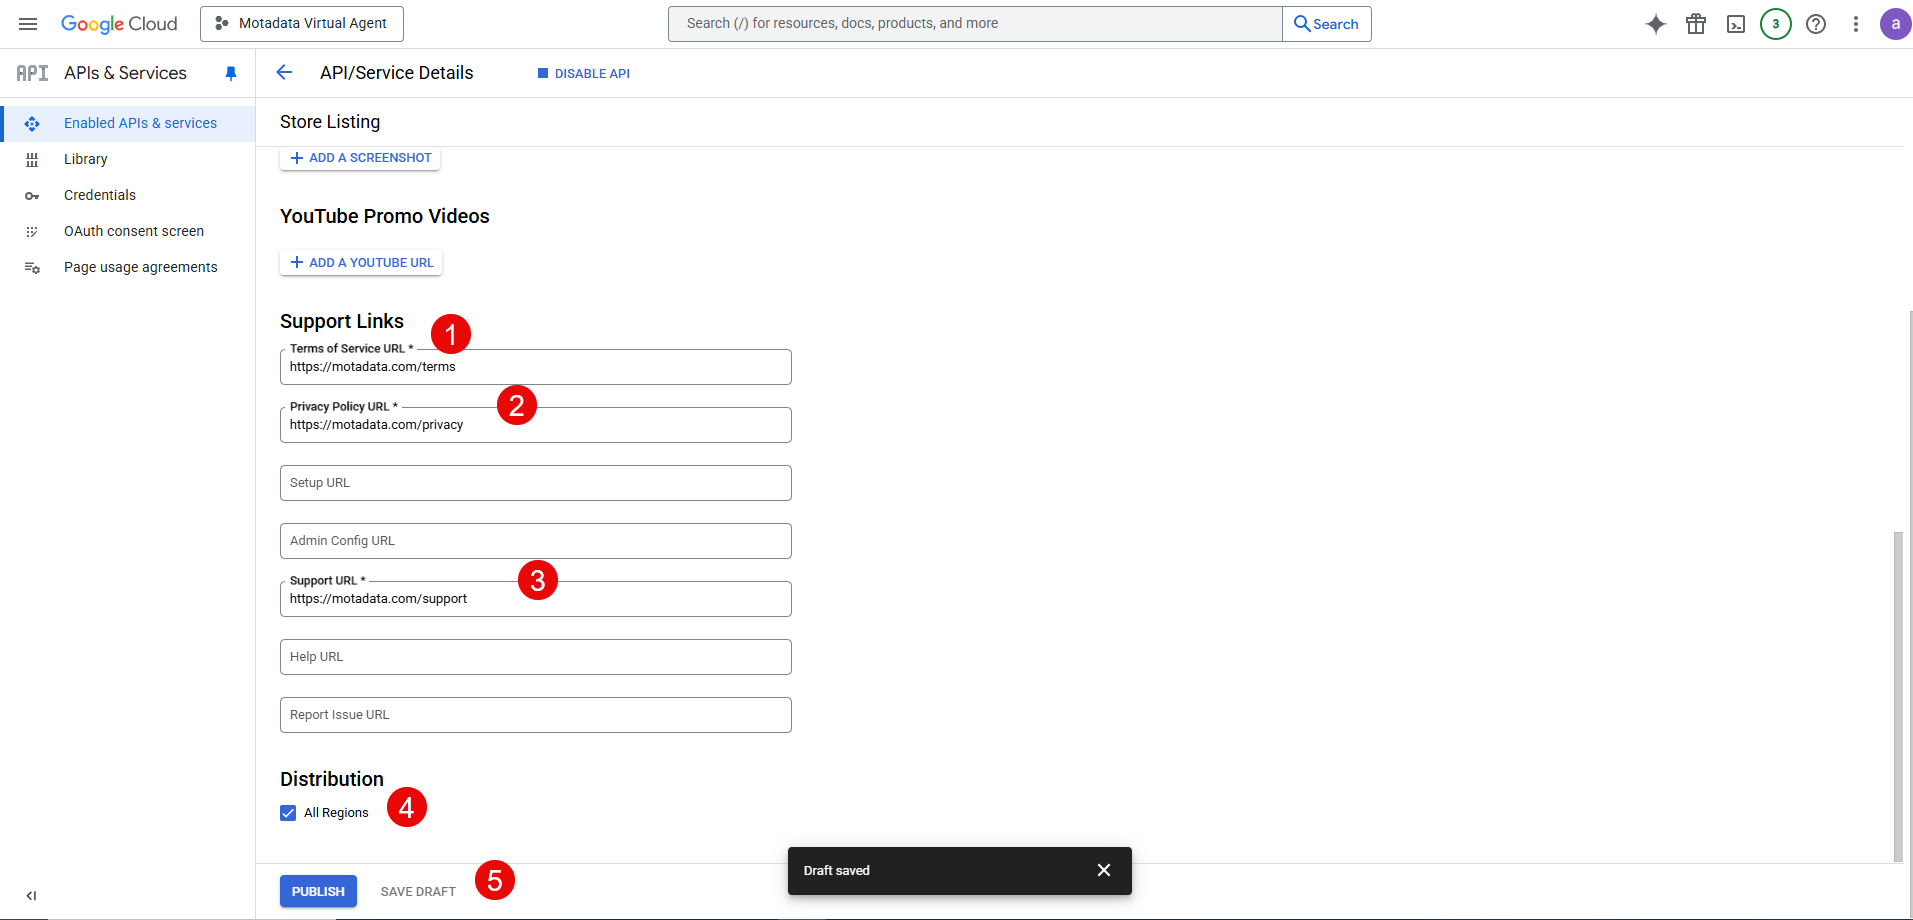The image size is (1913, 920).
Task: Dismiss the Draft saved notification
Action: click(1103, 870)
